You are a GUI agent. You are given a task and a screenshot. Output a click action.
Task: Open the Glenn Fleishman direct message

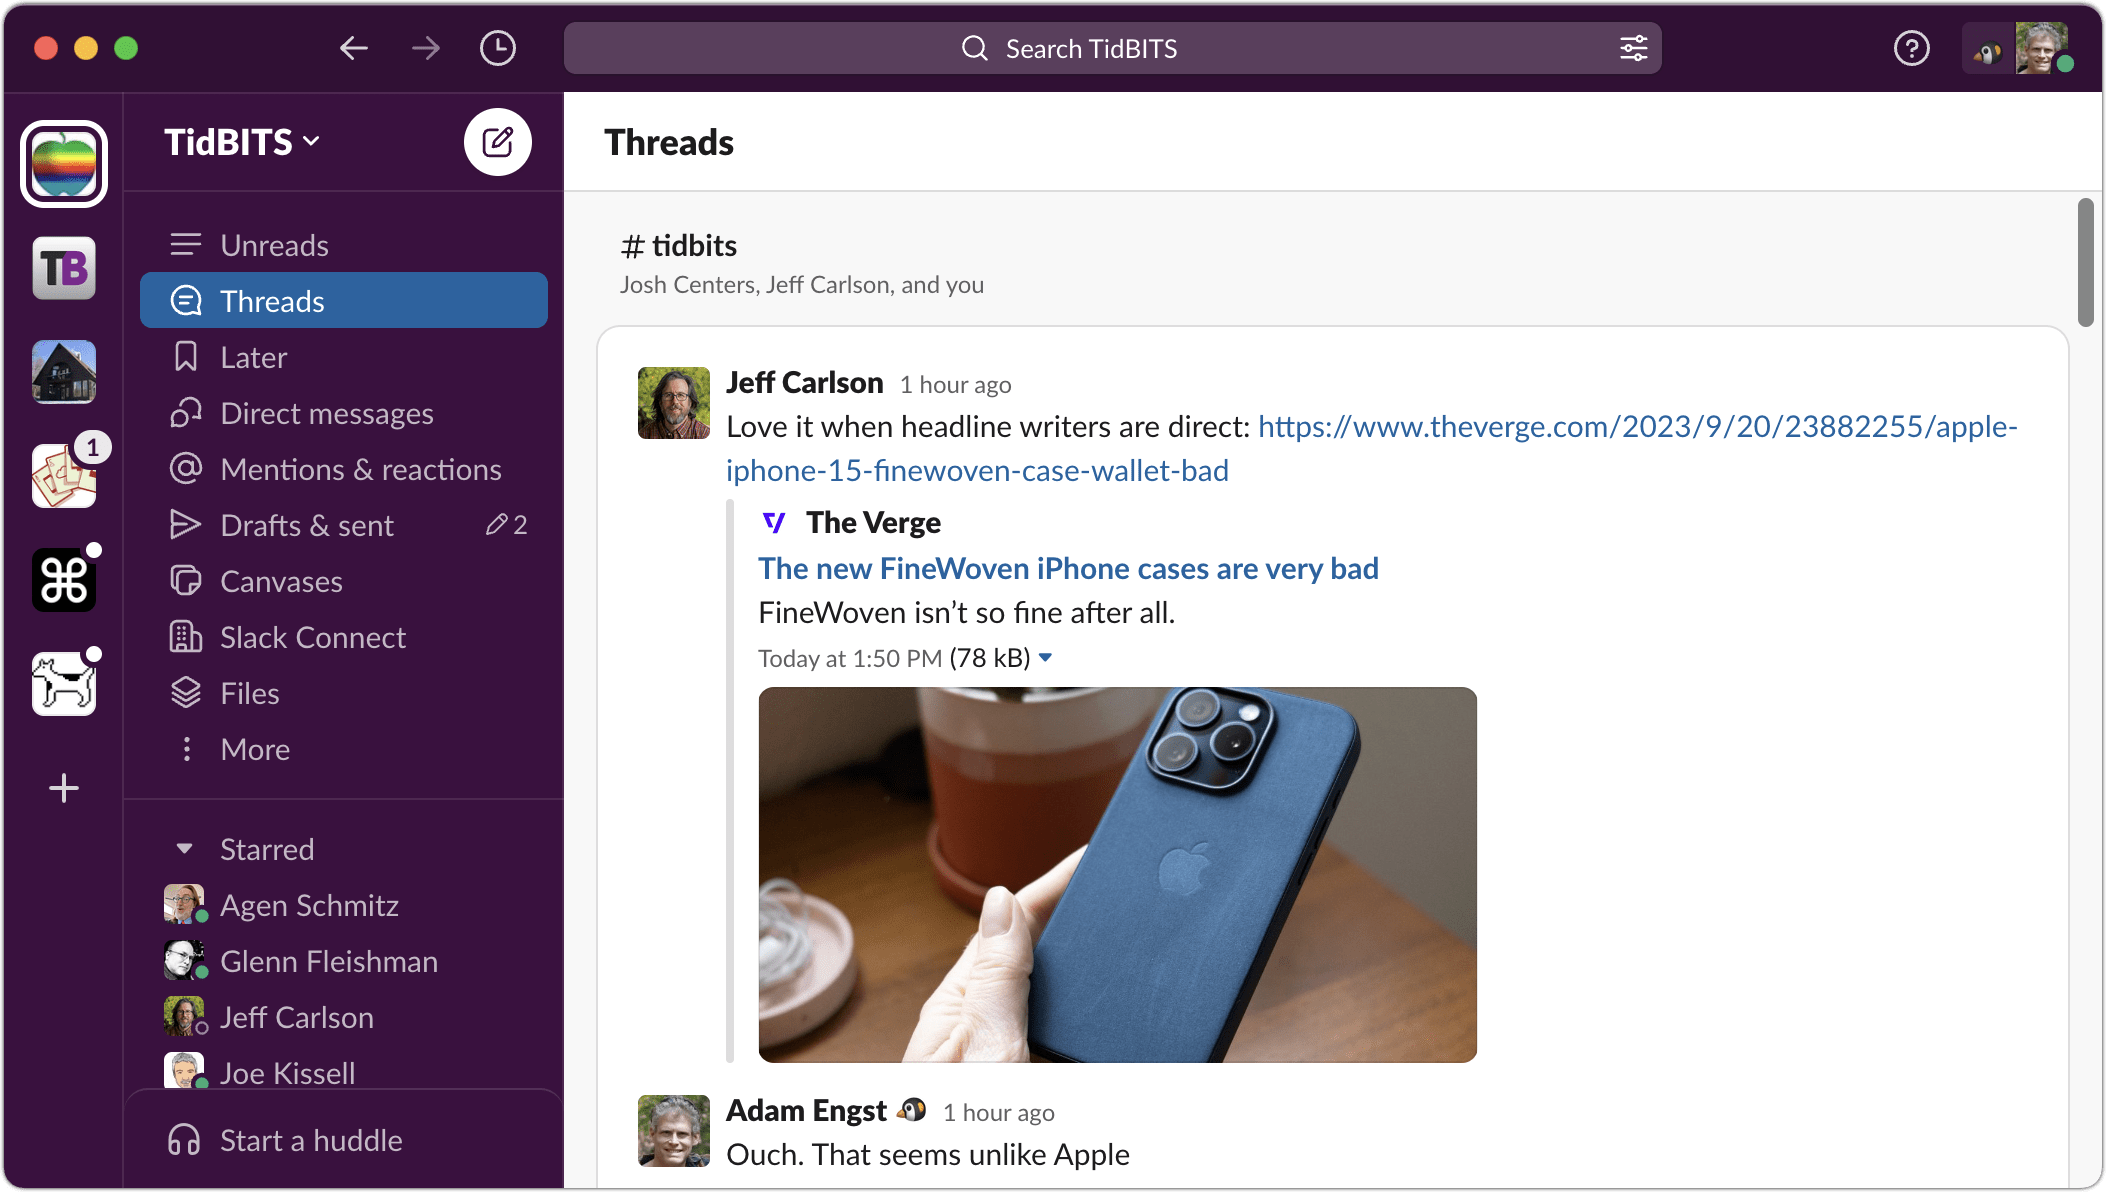pos(328,961)
